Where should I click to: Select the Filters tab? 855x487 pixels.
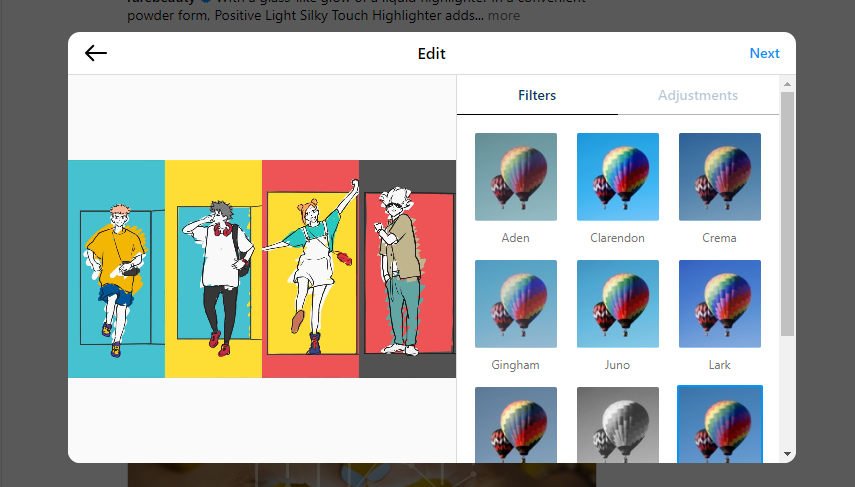pyautogui.click(x=537, y=96)
